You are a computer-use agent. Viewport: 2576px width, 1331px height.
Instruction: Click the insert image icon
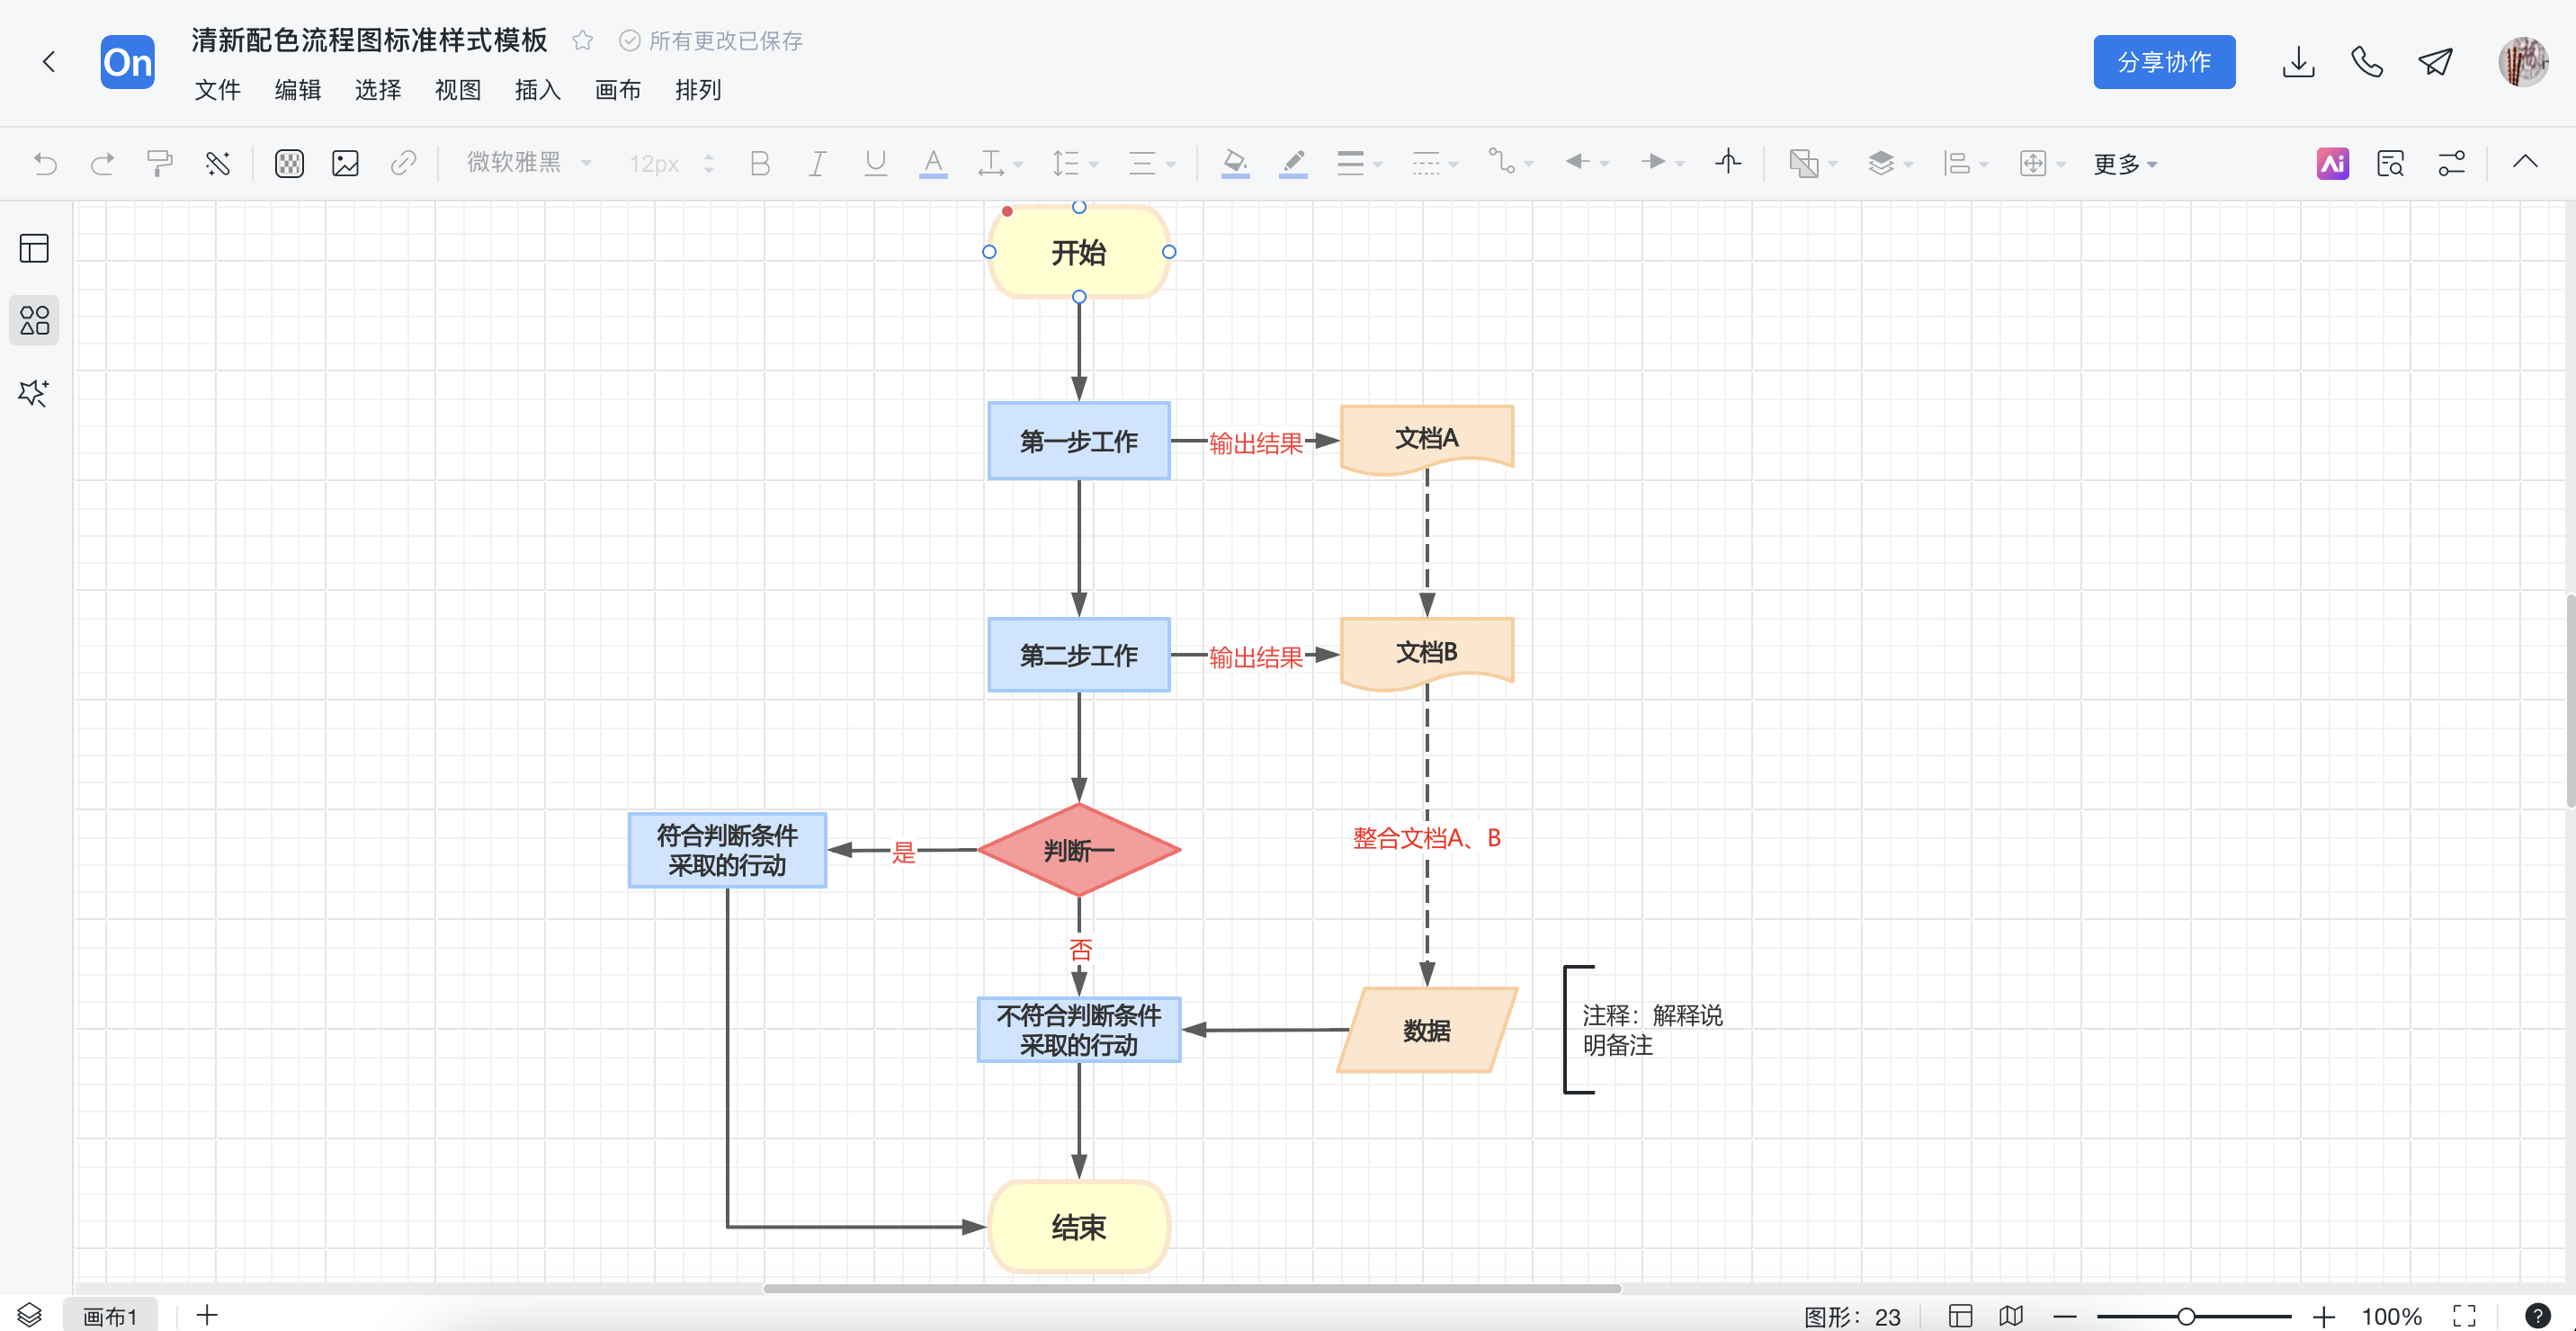point(346,163)
